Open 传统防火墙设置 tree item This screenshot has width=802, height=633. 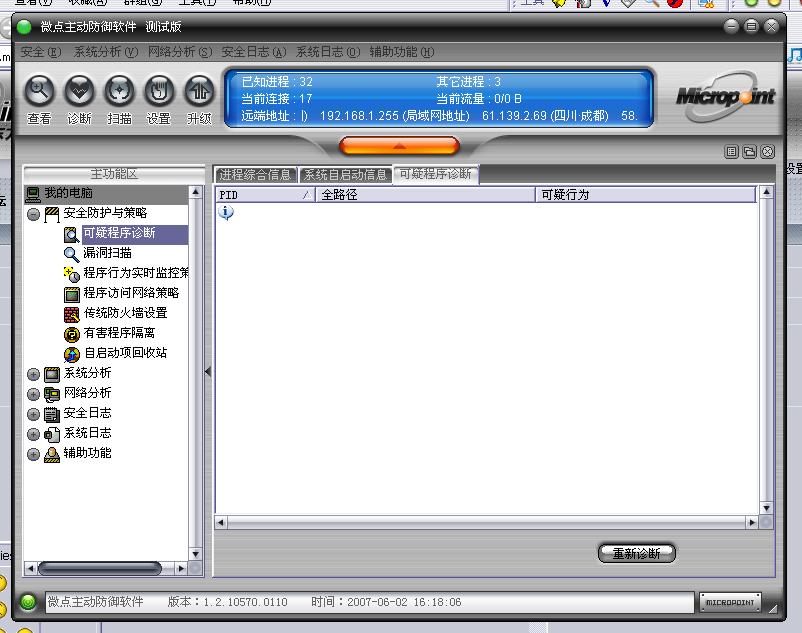125,313
